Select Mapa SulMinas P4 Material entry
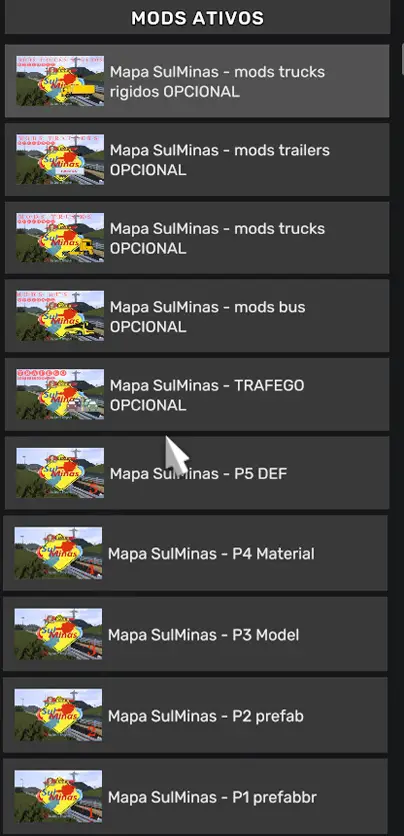 coord(195,553)
